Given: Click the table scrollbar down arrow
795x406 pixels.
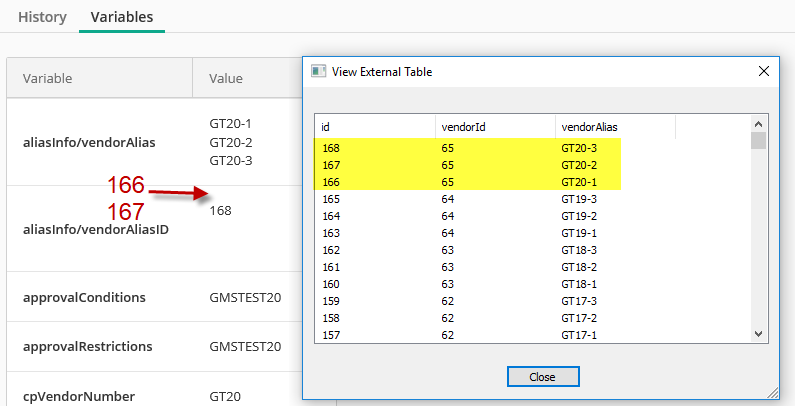Looking at the screenshot, I should 758,334.
